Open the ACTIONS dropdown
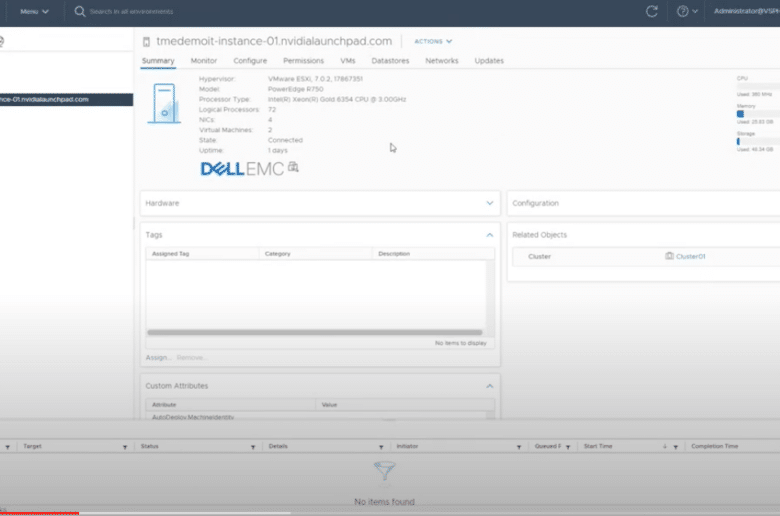 [x=433, y=41]
